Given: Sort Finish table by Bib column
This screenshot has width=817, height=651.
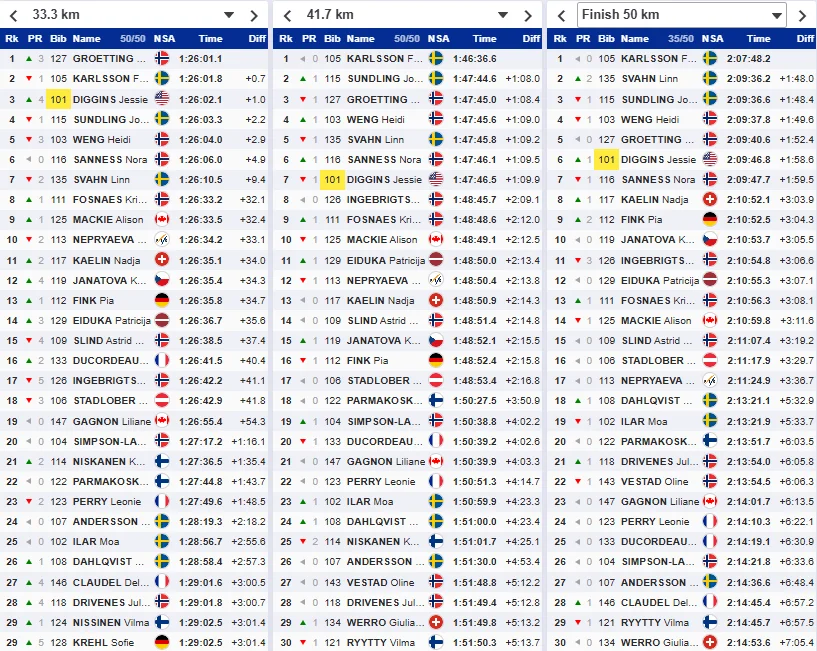Looking at the screenshot, I should (606, 39).
